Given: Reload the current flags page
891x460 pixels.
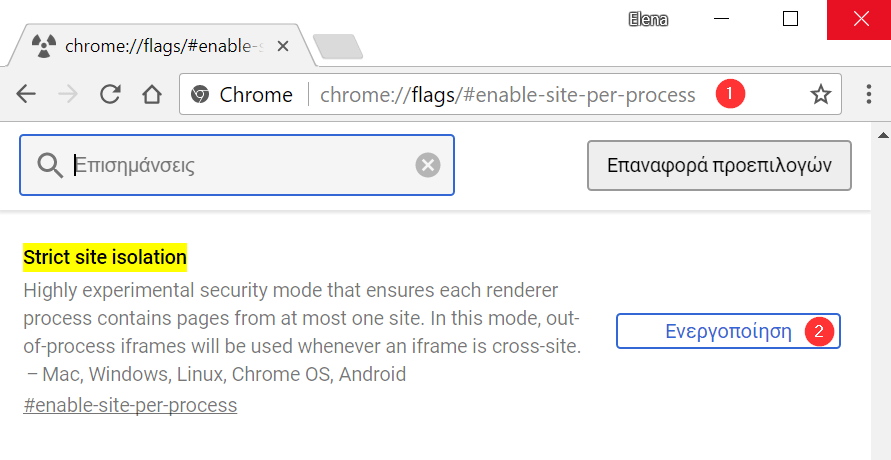Looking at the screenshot, I should 110,94.
